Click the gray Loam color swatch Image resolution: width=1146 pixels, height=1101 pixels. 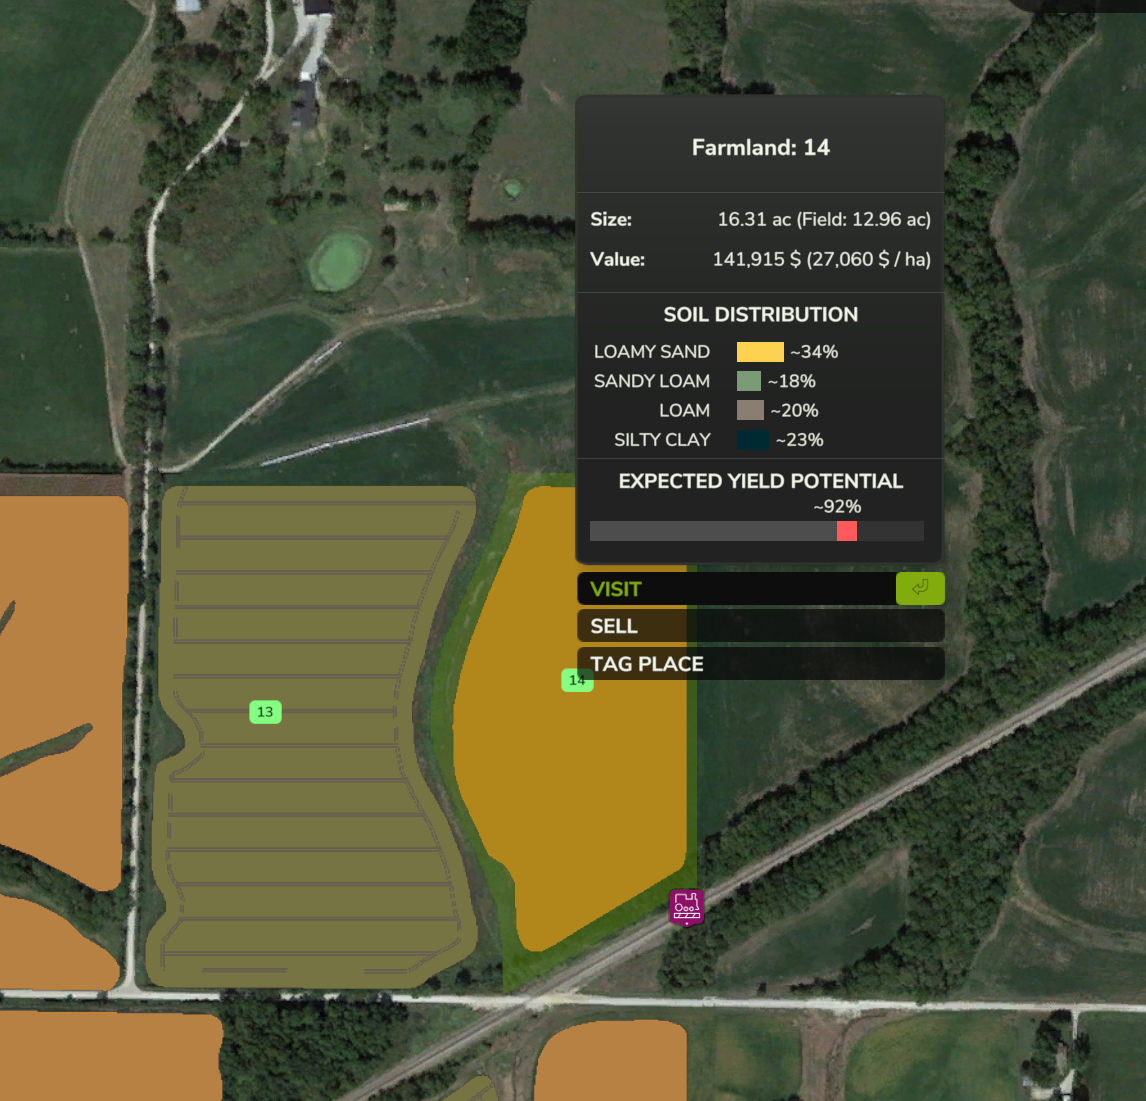pyautogui.click(x=750, y=410)
